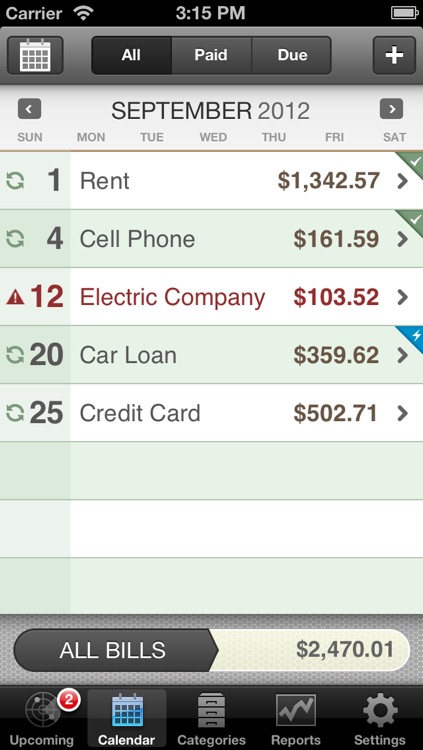Open the Electric Company bill
This screenshot has width=423, height=750.
[212, 297]
